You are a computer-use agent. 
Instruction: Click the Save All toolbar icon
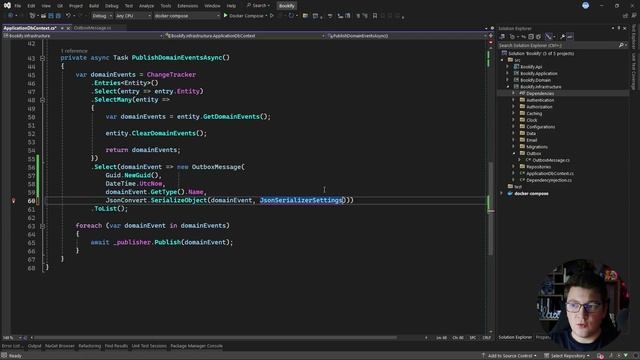(x=58, y=16)
